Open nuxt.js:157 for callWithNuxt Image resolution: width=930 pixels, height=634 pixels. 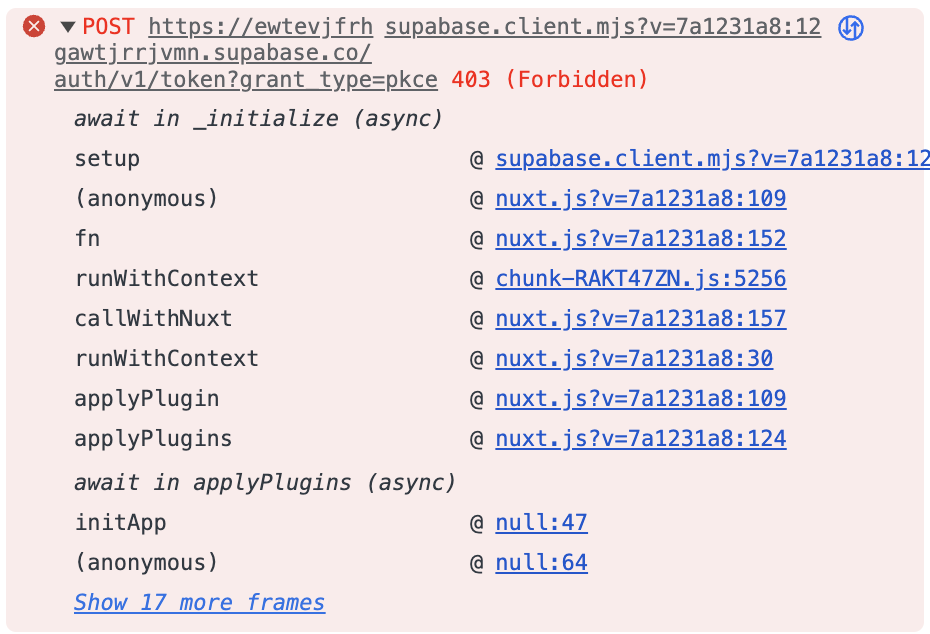coord(641,318)
